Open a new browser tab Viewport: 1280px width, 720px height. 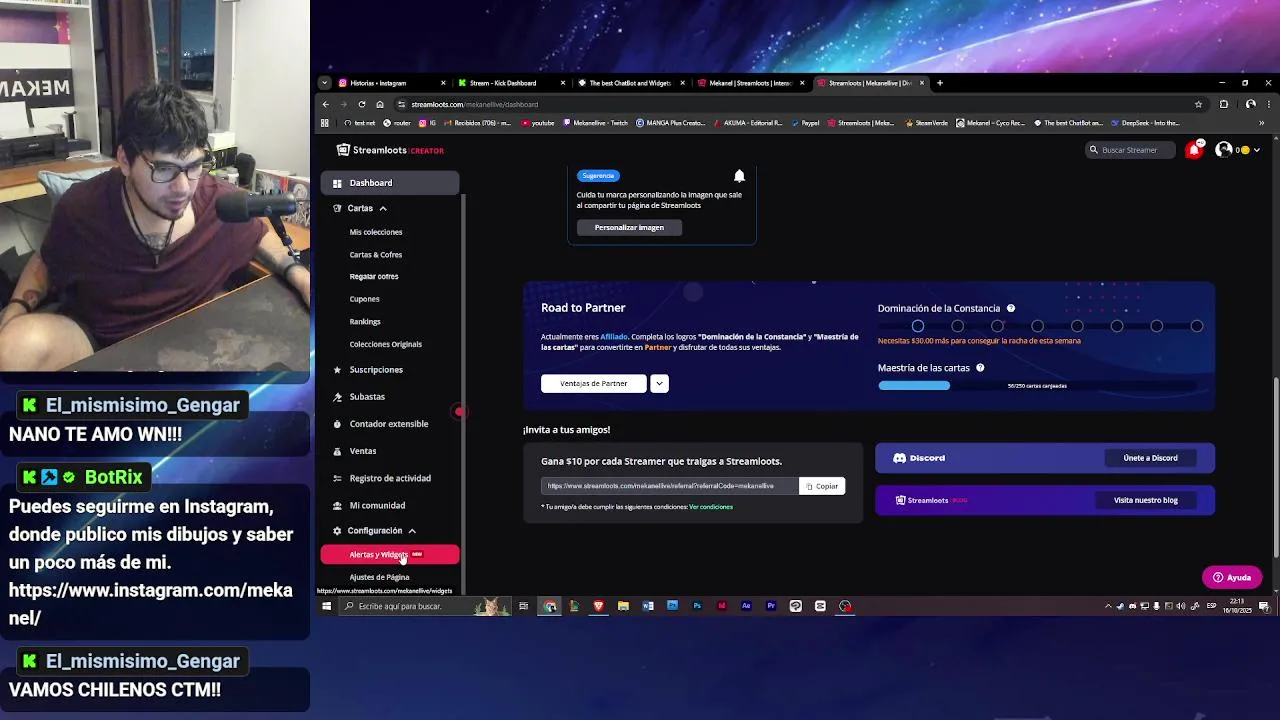(x=940, y=83)
